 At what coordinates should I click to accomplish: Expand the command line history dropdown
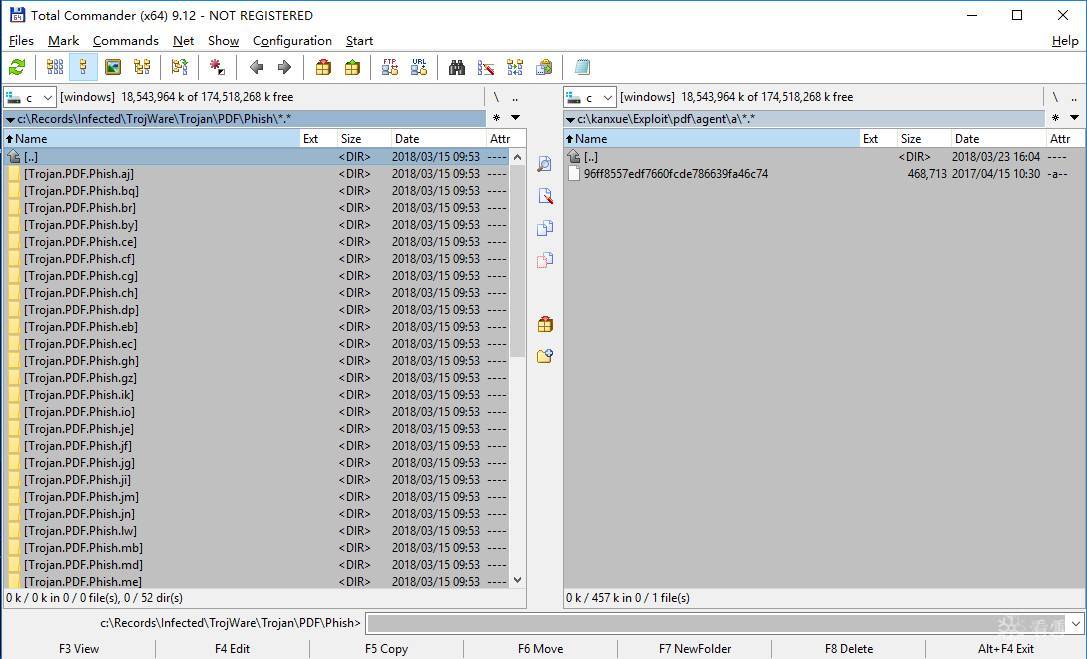click(1076, 623)
